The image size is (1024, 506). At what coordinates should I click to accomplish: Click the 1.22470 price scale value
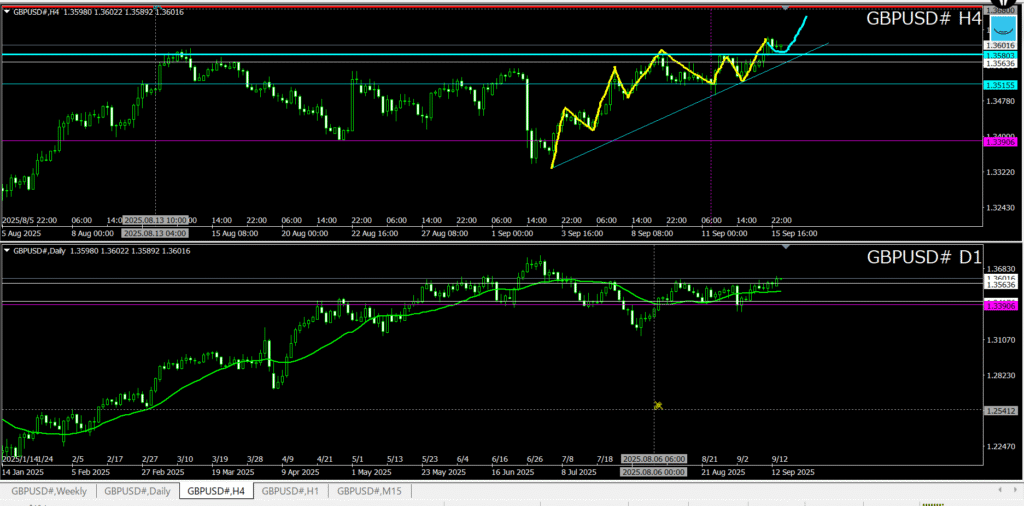click(1002, 447)
